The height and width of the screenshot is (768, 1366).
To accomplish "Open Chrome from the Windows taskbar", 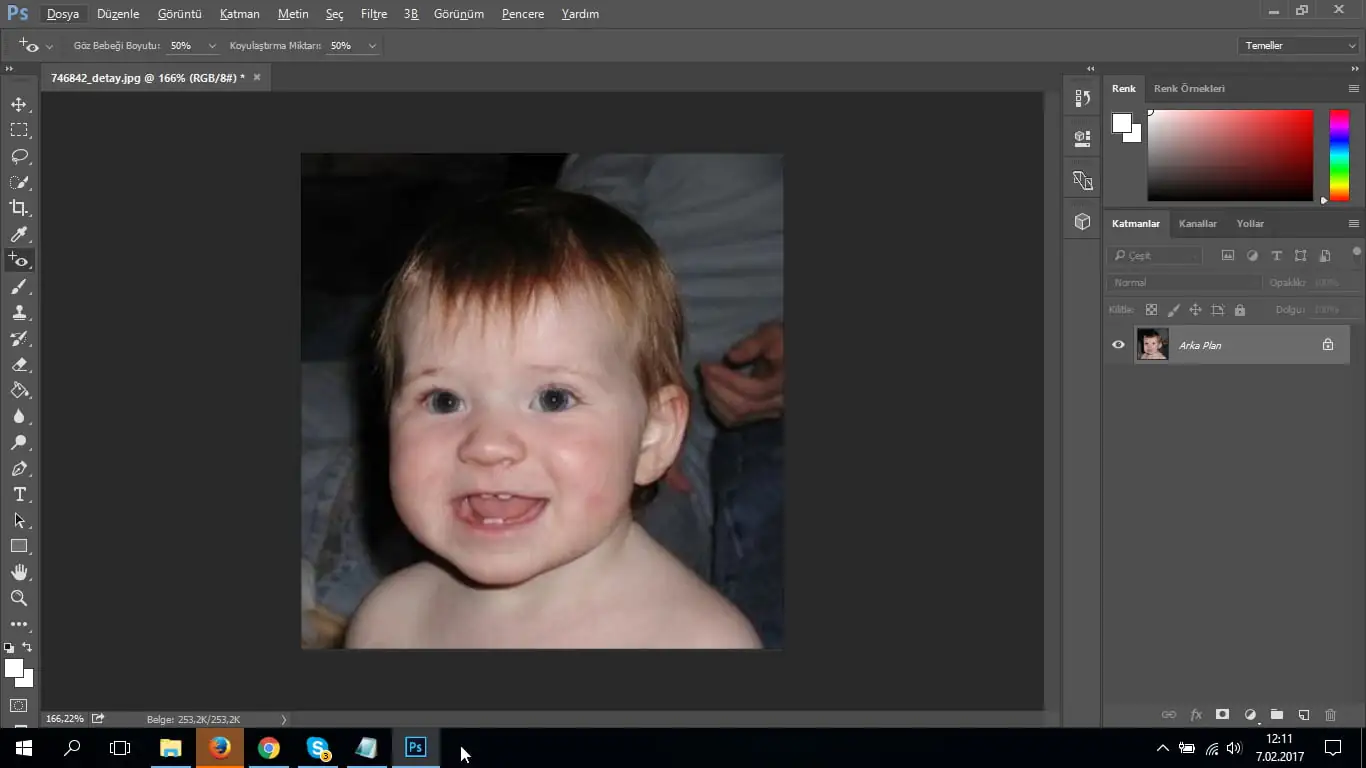I will click(x=268, y=748).
